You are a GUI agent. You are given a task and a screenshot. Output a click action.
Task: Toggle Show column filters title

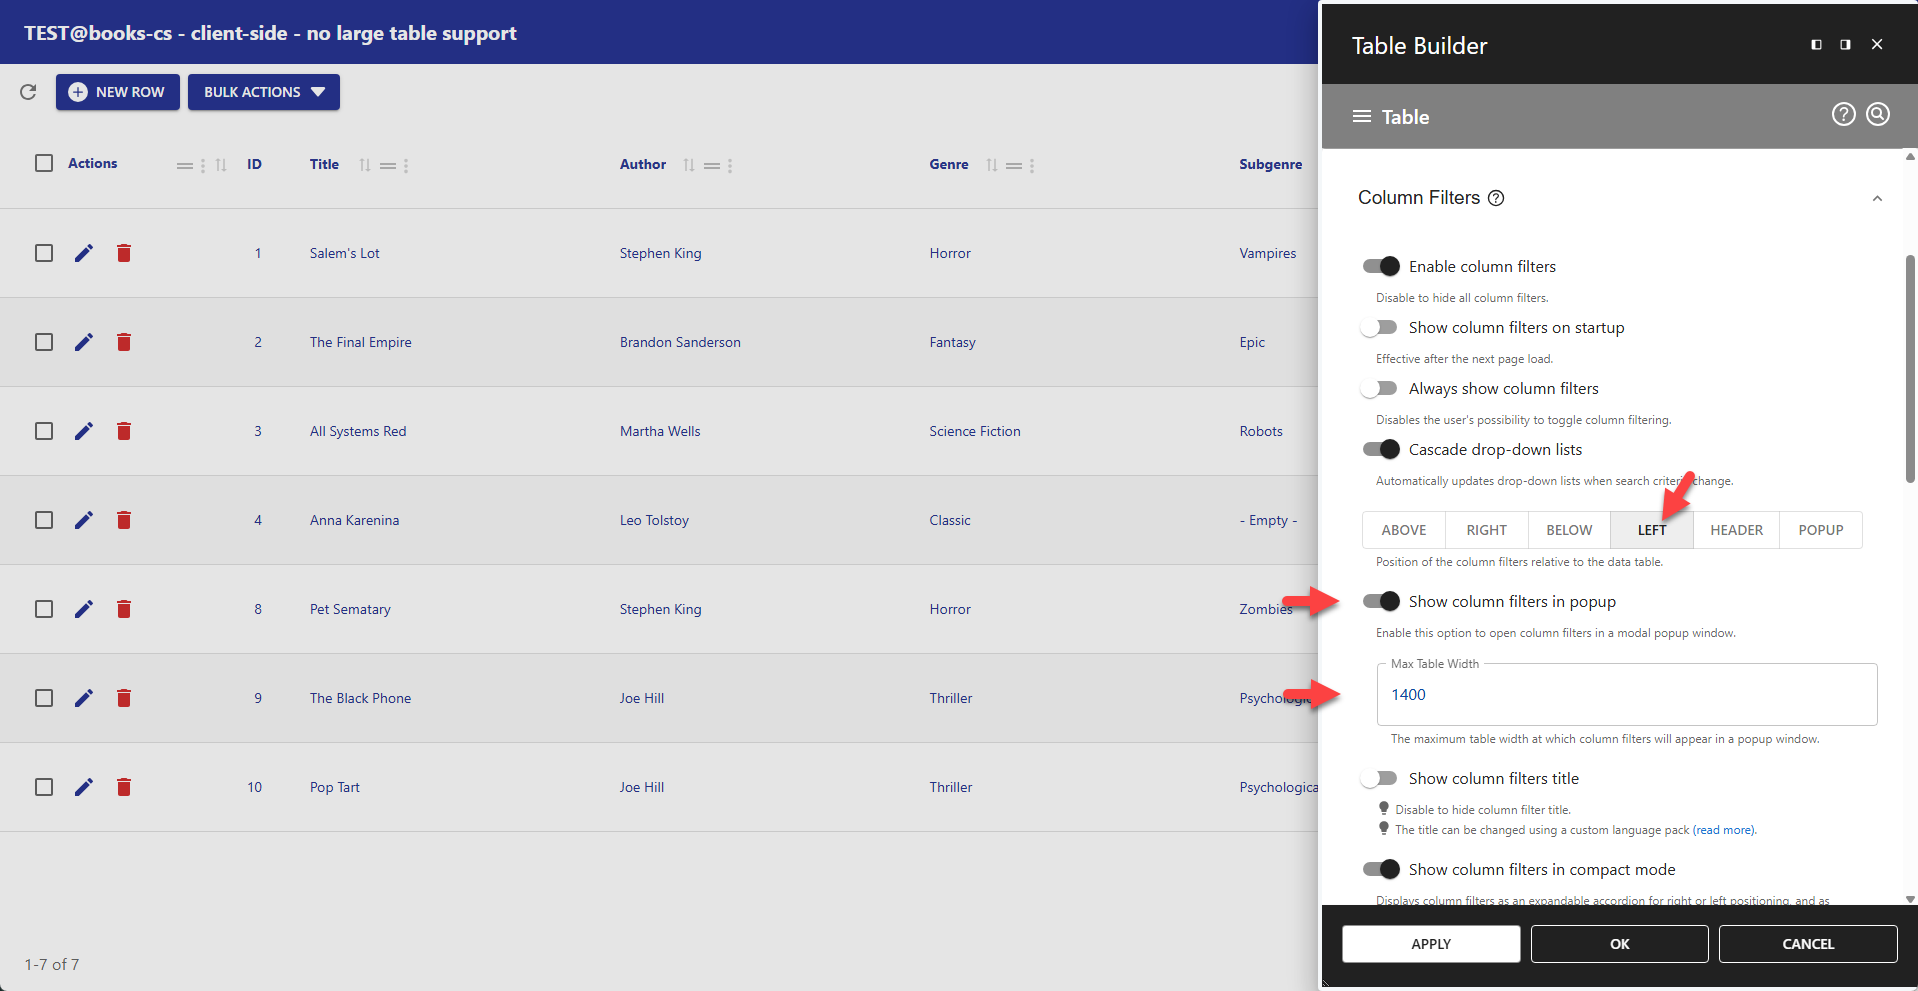[1379, 778]
